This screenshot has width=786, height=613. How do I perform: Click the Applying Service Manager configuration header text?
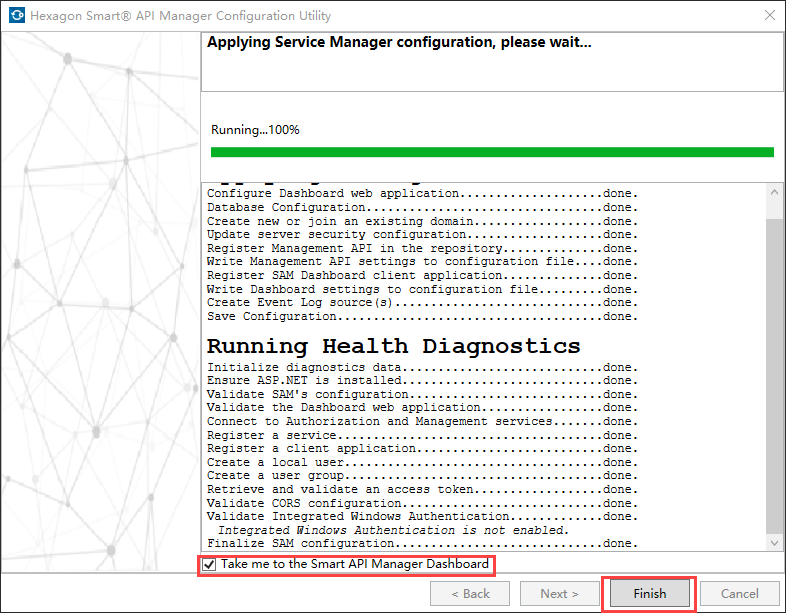(398, 43)
